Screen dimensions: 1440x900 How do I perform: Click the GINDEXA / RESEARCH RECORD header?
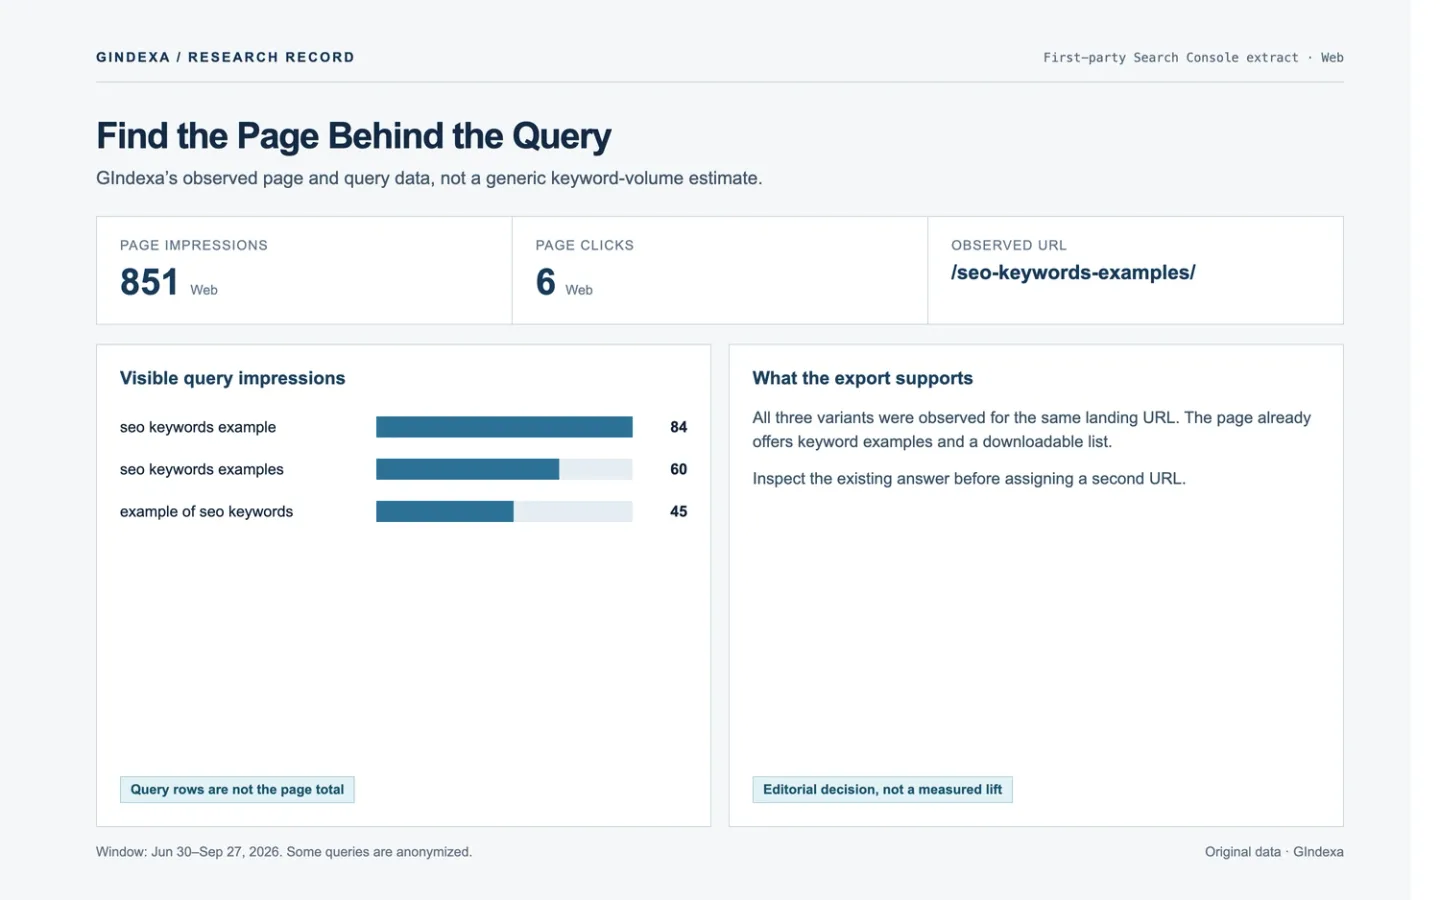click(x=225, y=57)
